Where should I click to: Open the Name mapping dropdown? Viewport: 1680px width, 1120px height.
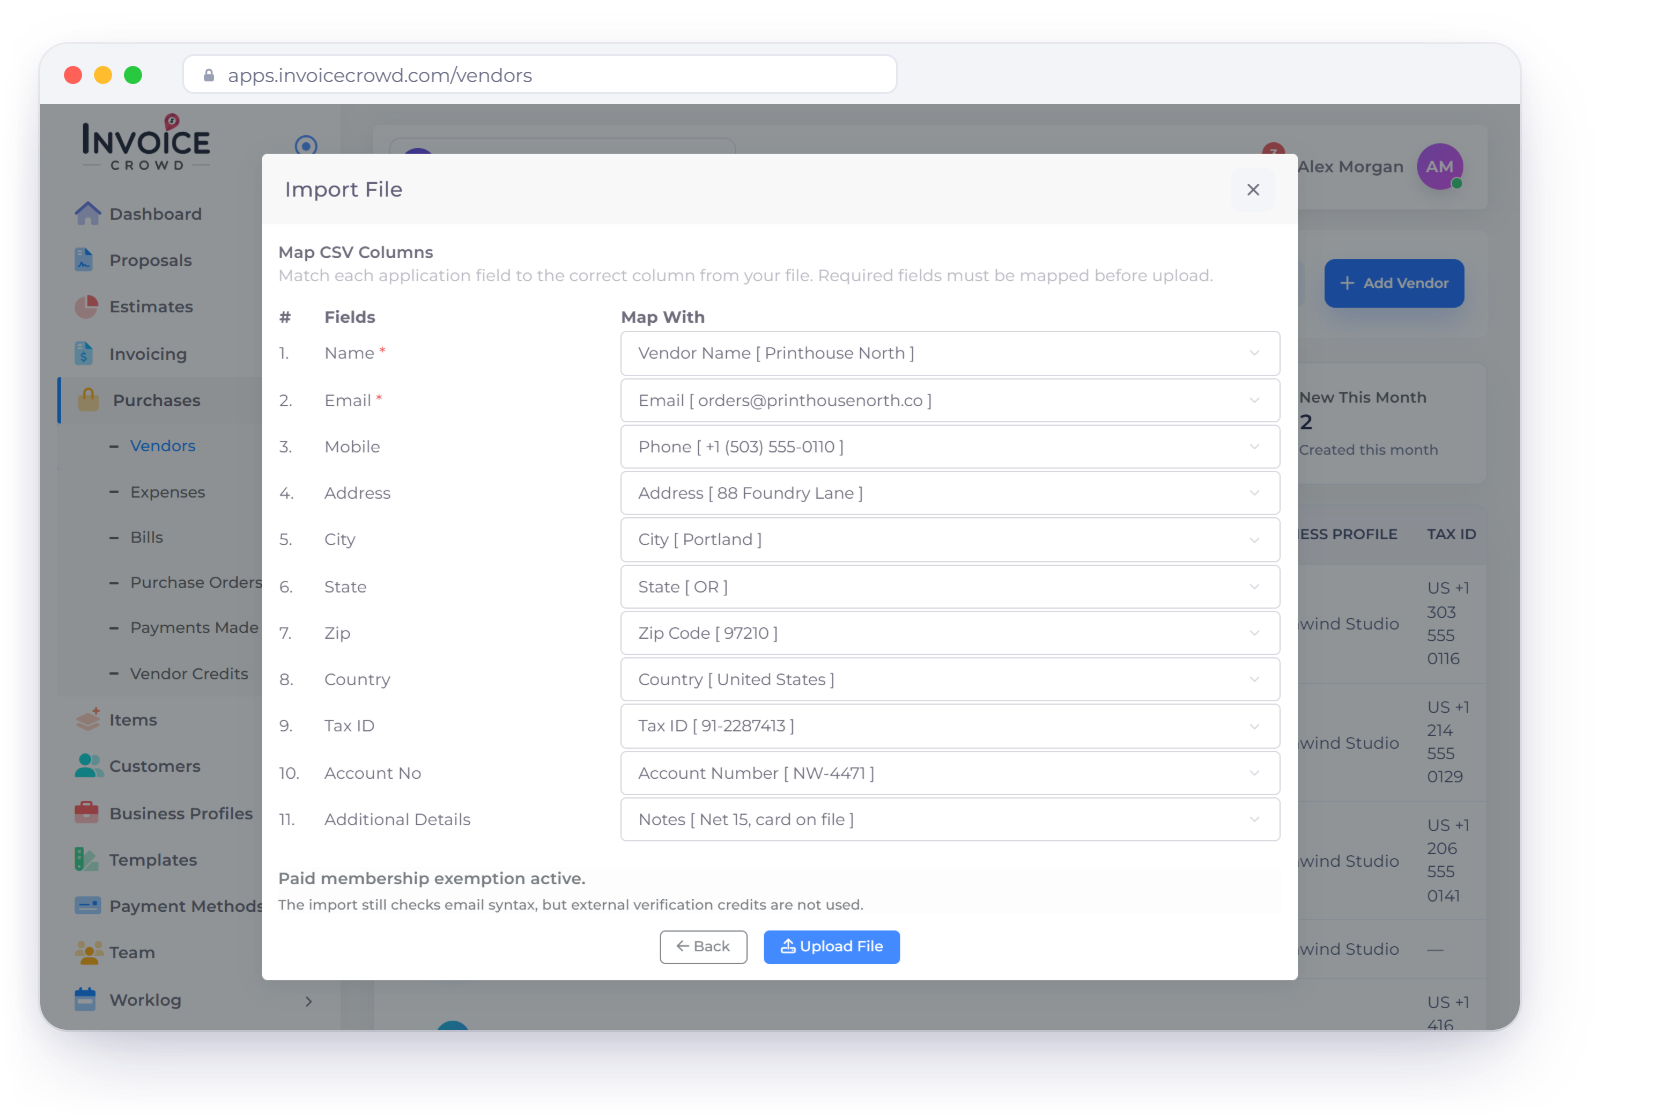[x=950, y=353]
